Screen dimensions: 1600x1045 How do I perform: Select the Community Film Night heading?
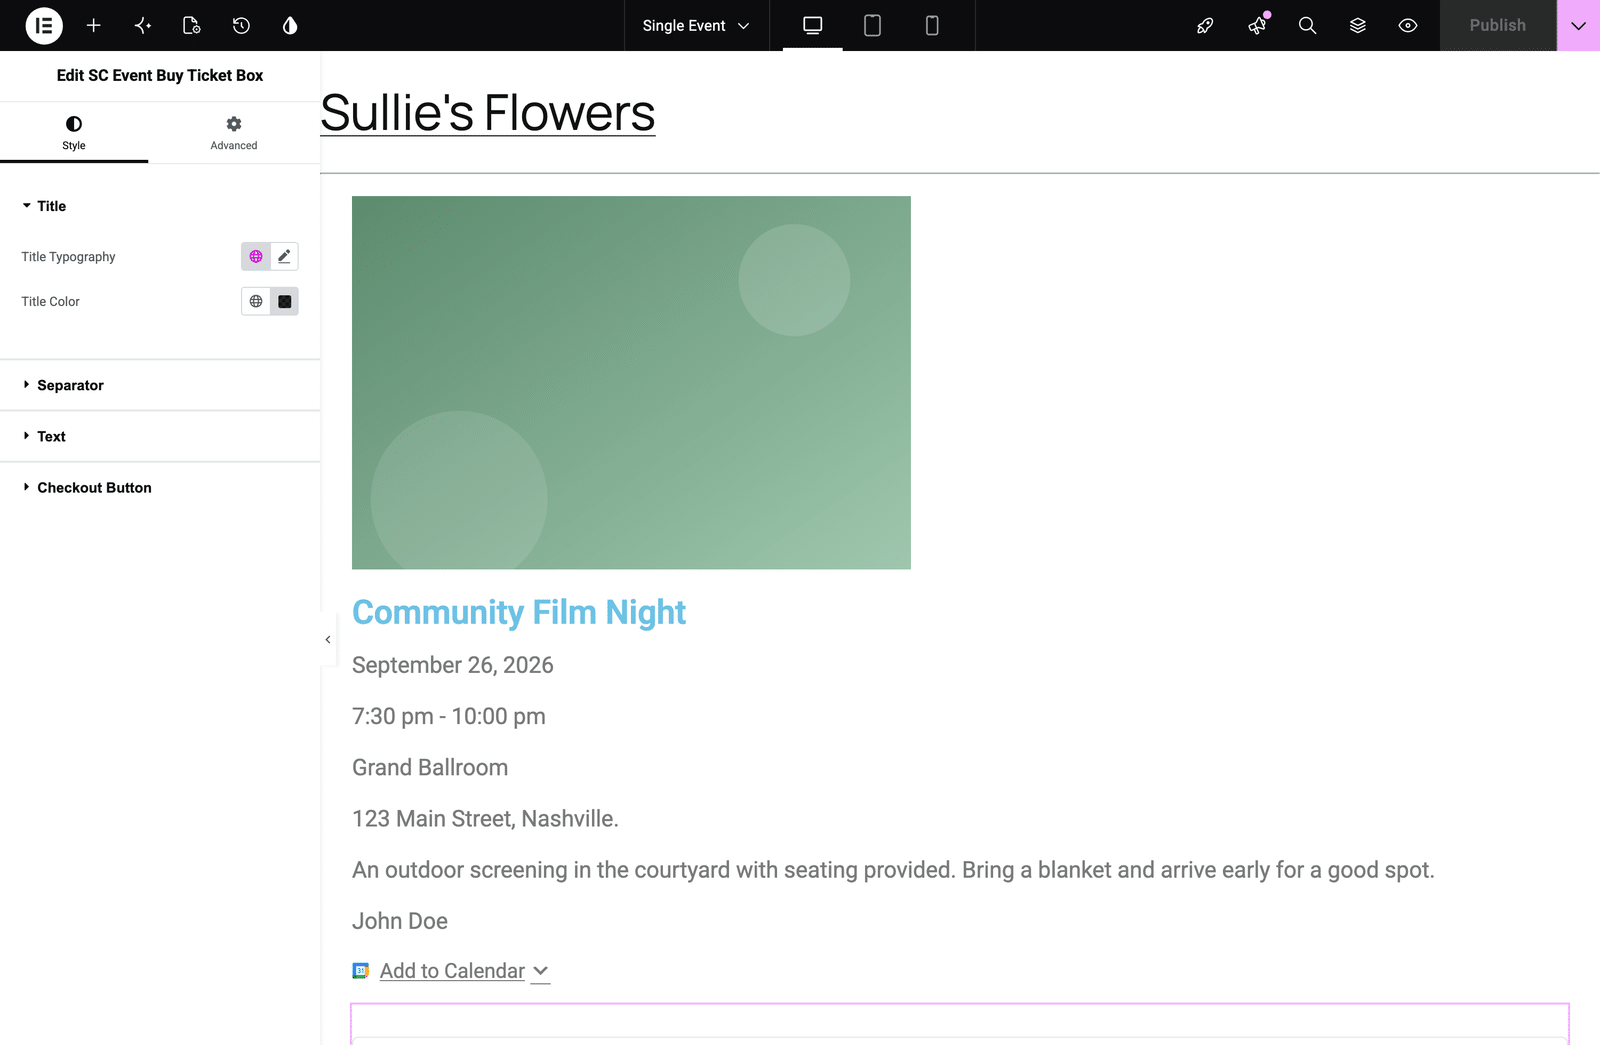pyautogui.click(x=519, y=612)
